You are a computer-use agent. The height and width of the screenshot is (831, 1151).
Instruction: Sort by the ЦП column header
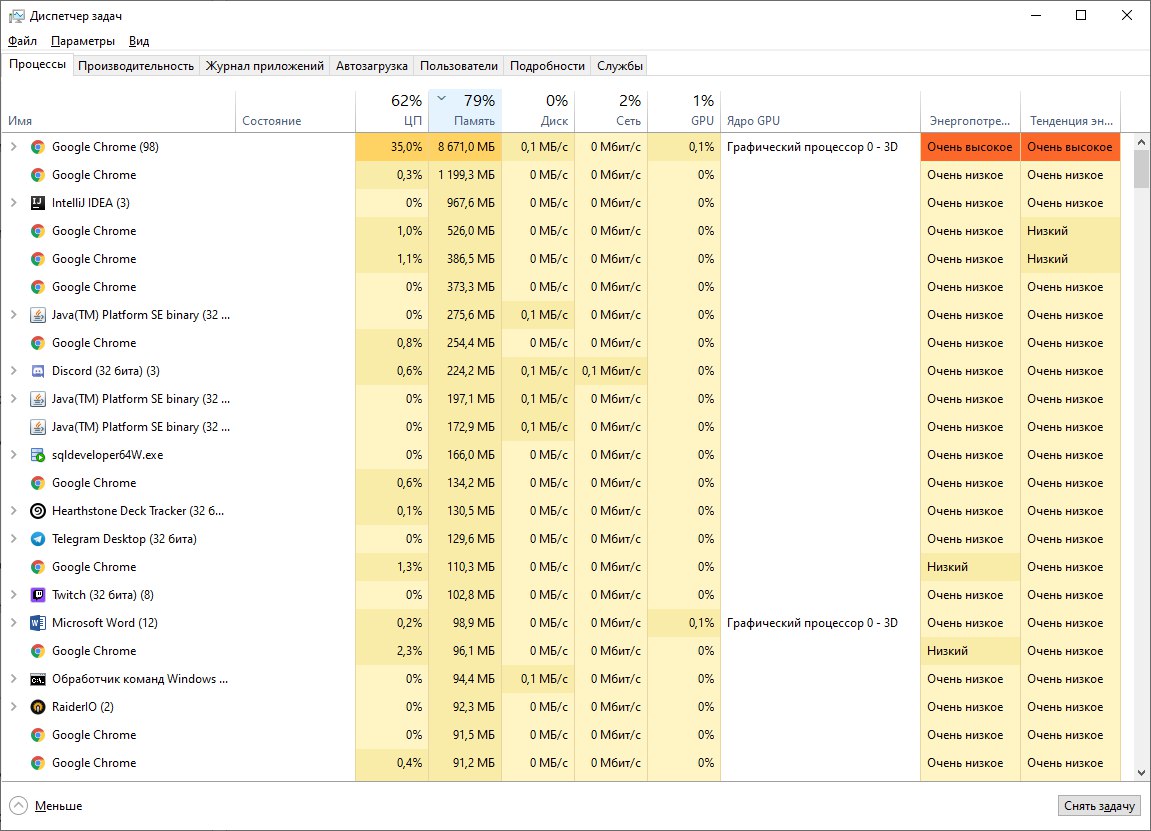(x=392, y=111)
